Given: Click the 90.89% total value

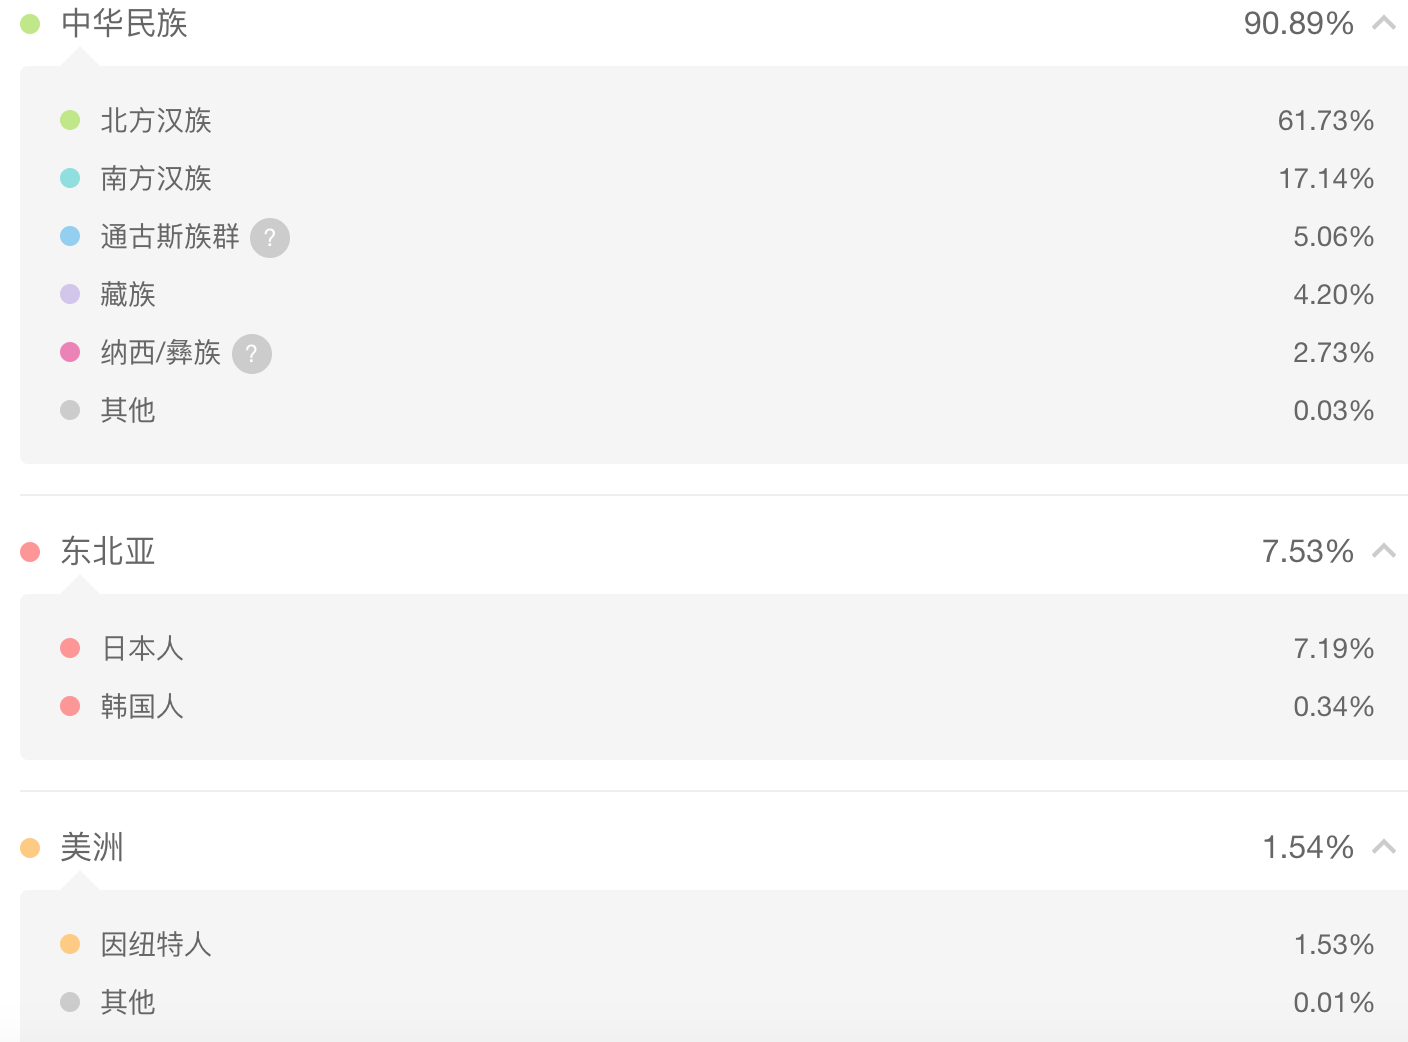Looking at the screenshot, I should point(1298,23).
